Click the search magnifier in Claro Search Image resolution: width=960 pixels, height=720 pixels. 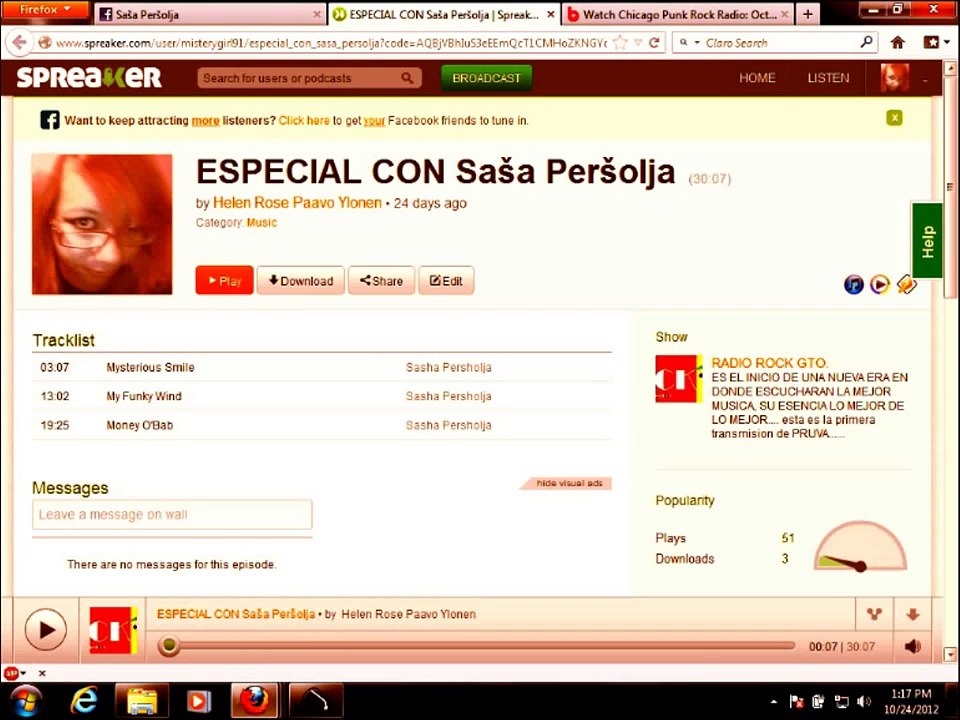point(866,42)
